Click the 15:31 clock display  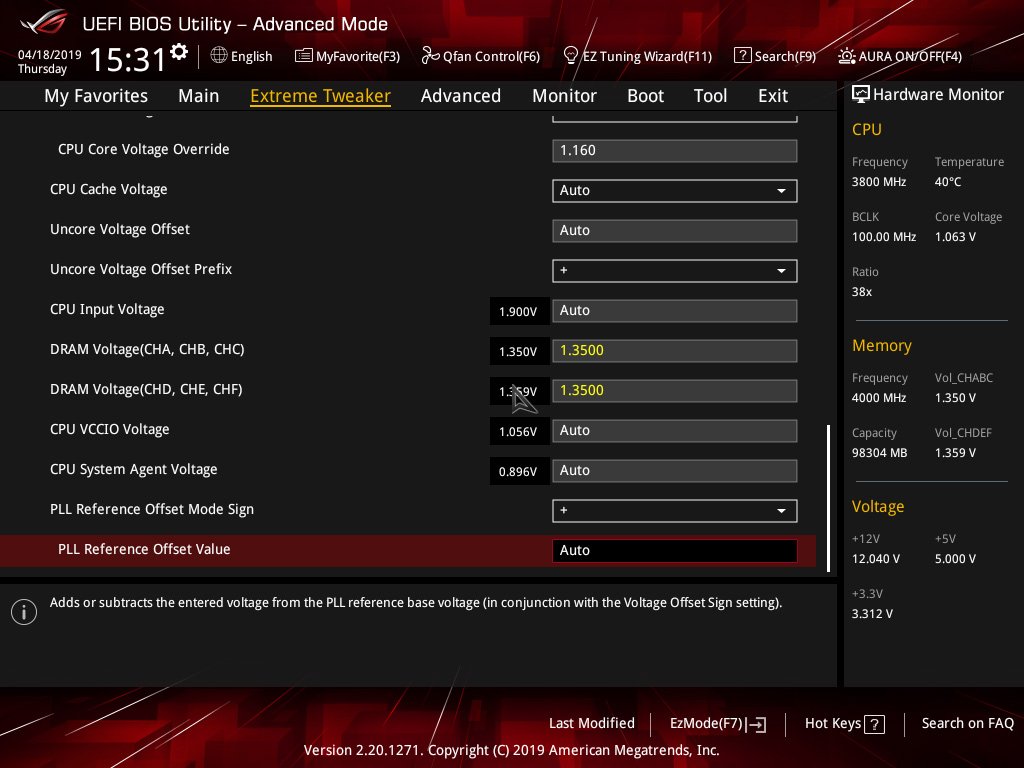[127, 59]
